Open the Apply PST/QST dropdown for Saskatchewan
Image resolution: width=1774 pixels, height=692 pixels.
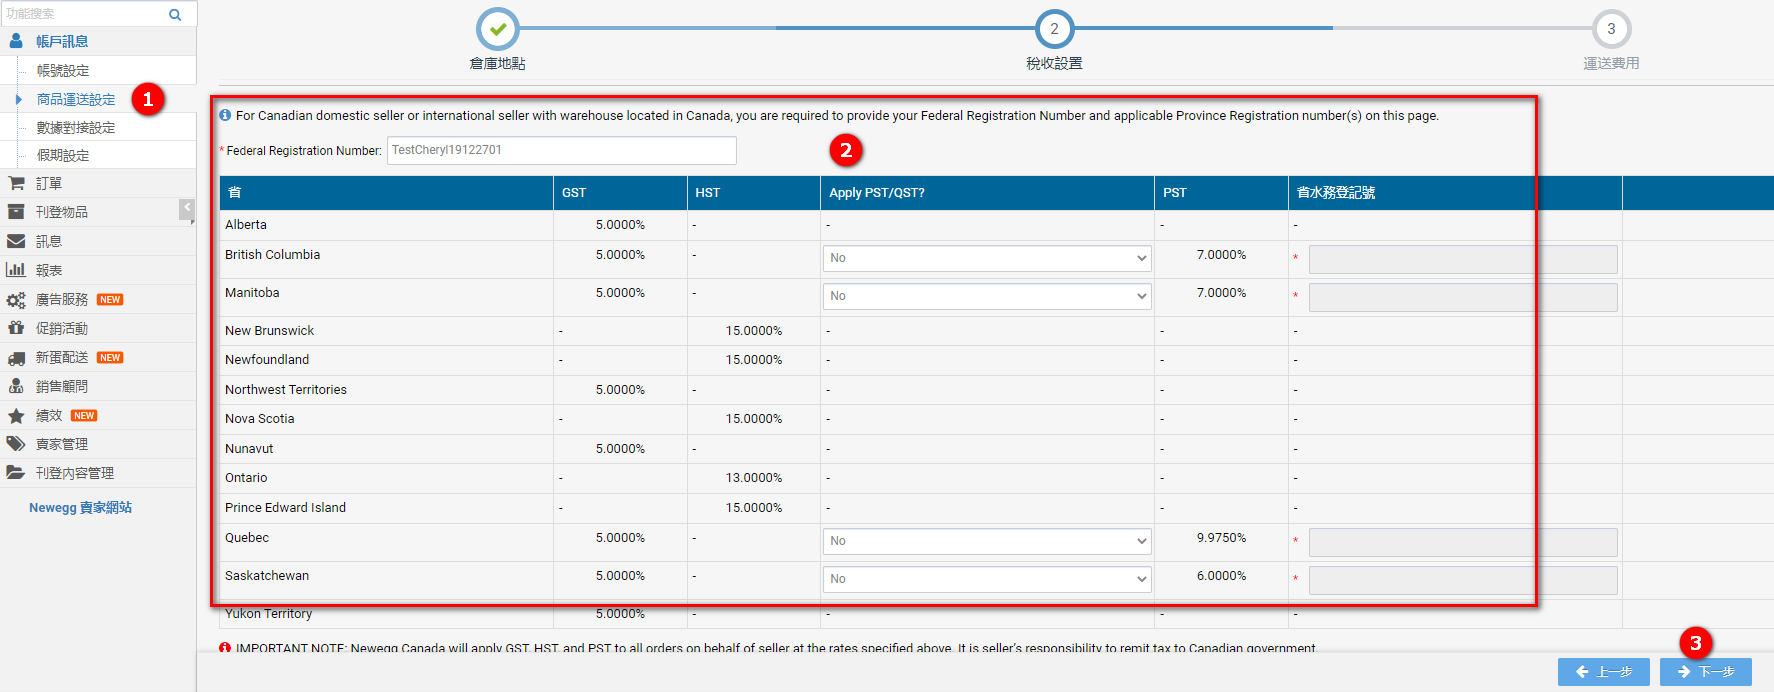pyautogui.click(x=987, y=580)
